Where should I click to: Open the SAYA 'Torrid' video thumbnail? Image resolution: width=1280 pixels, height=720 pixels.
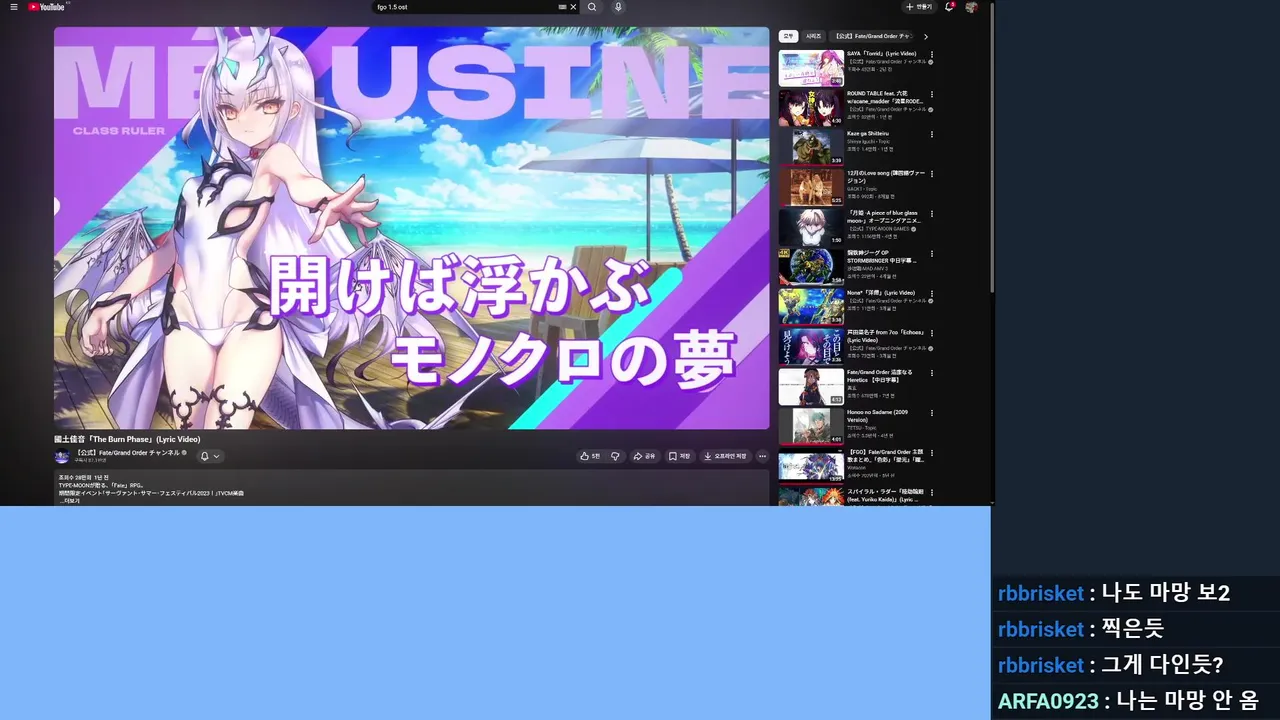pyautogui.click(x=811, y=68)
